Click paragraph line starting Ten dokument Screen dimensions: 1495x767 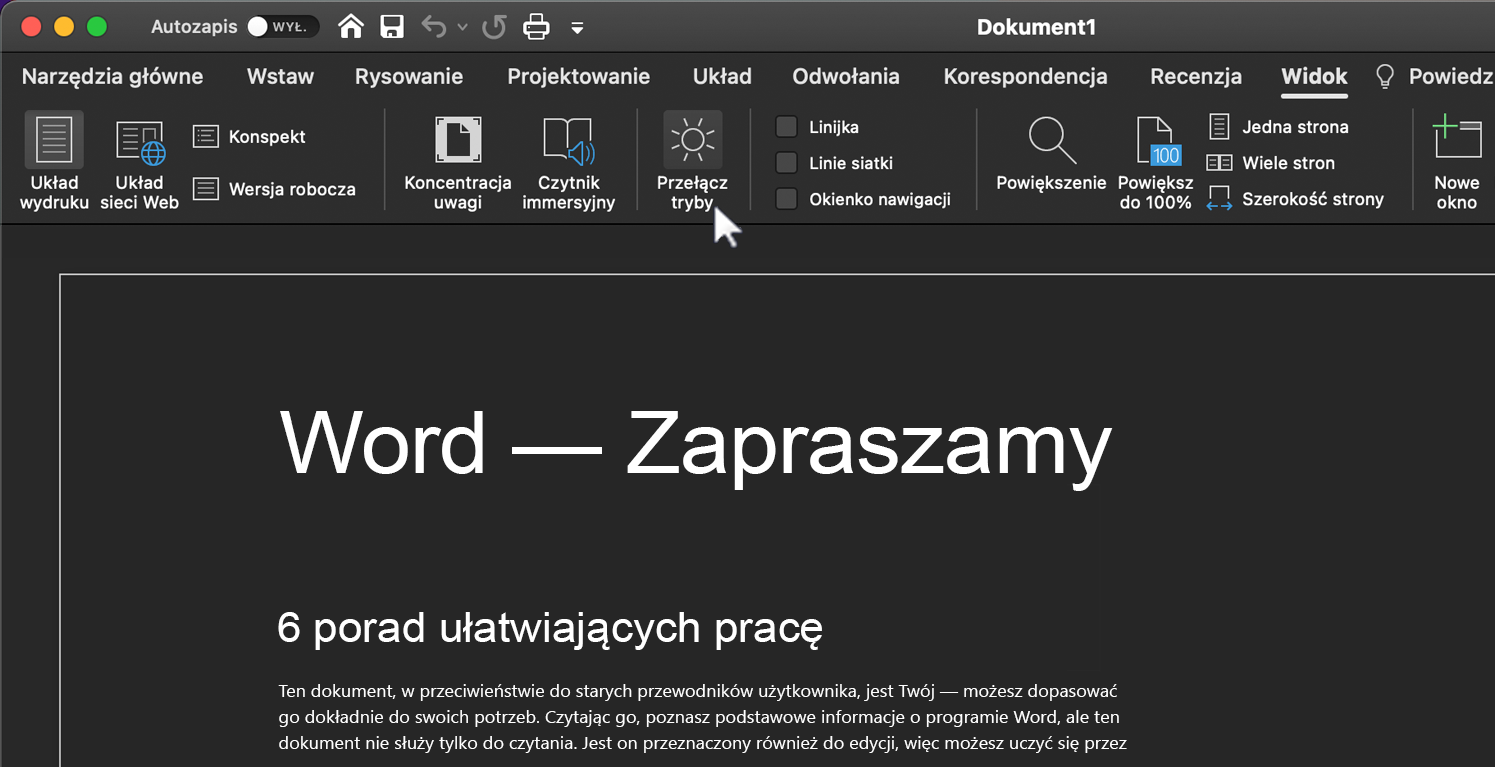point(697,691)
